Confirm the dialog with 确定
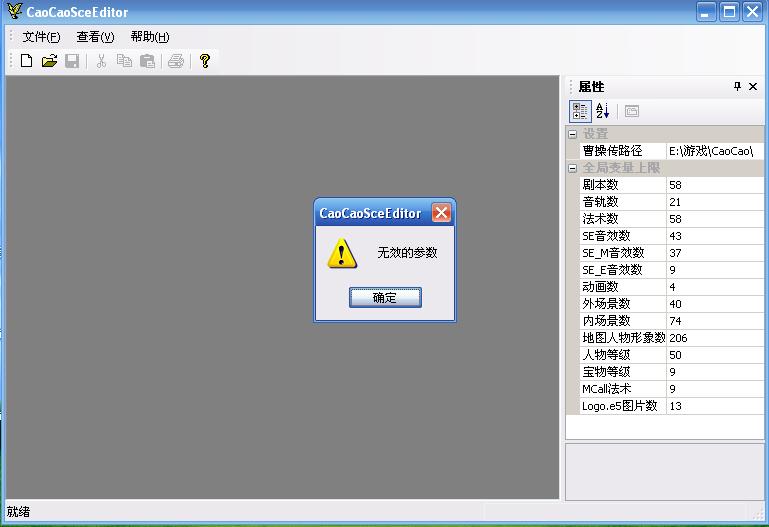This screenshot has width=769, height=527. (x=385, y=298)
